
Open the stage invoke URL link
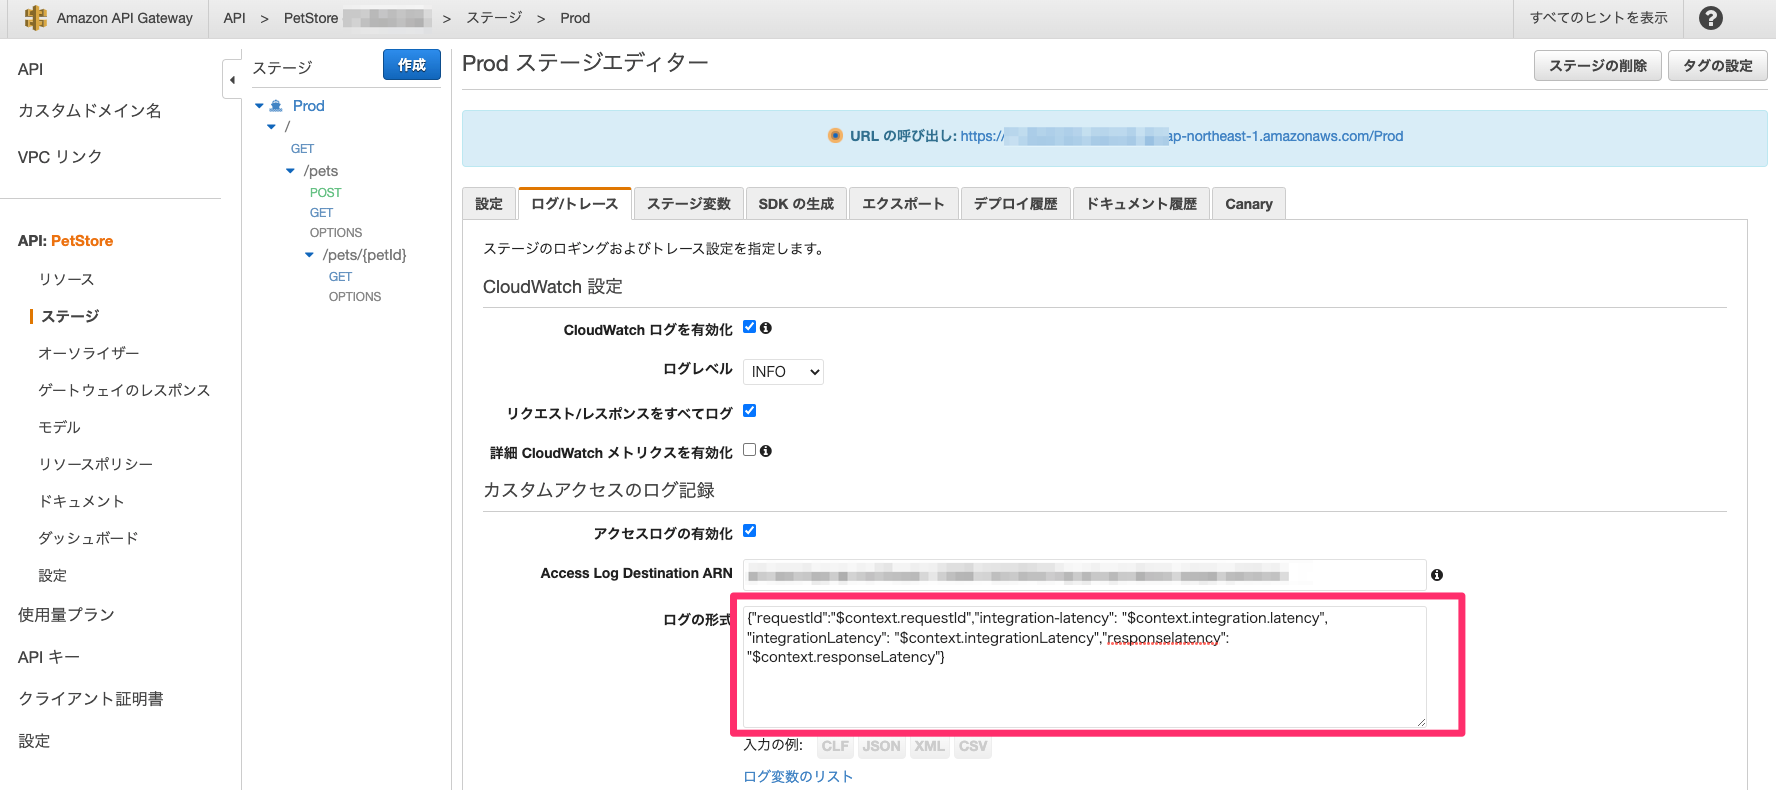click(x=1181, y=136)
